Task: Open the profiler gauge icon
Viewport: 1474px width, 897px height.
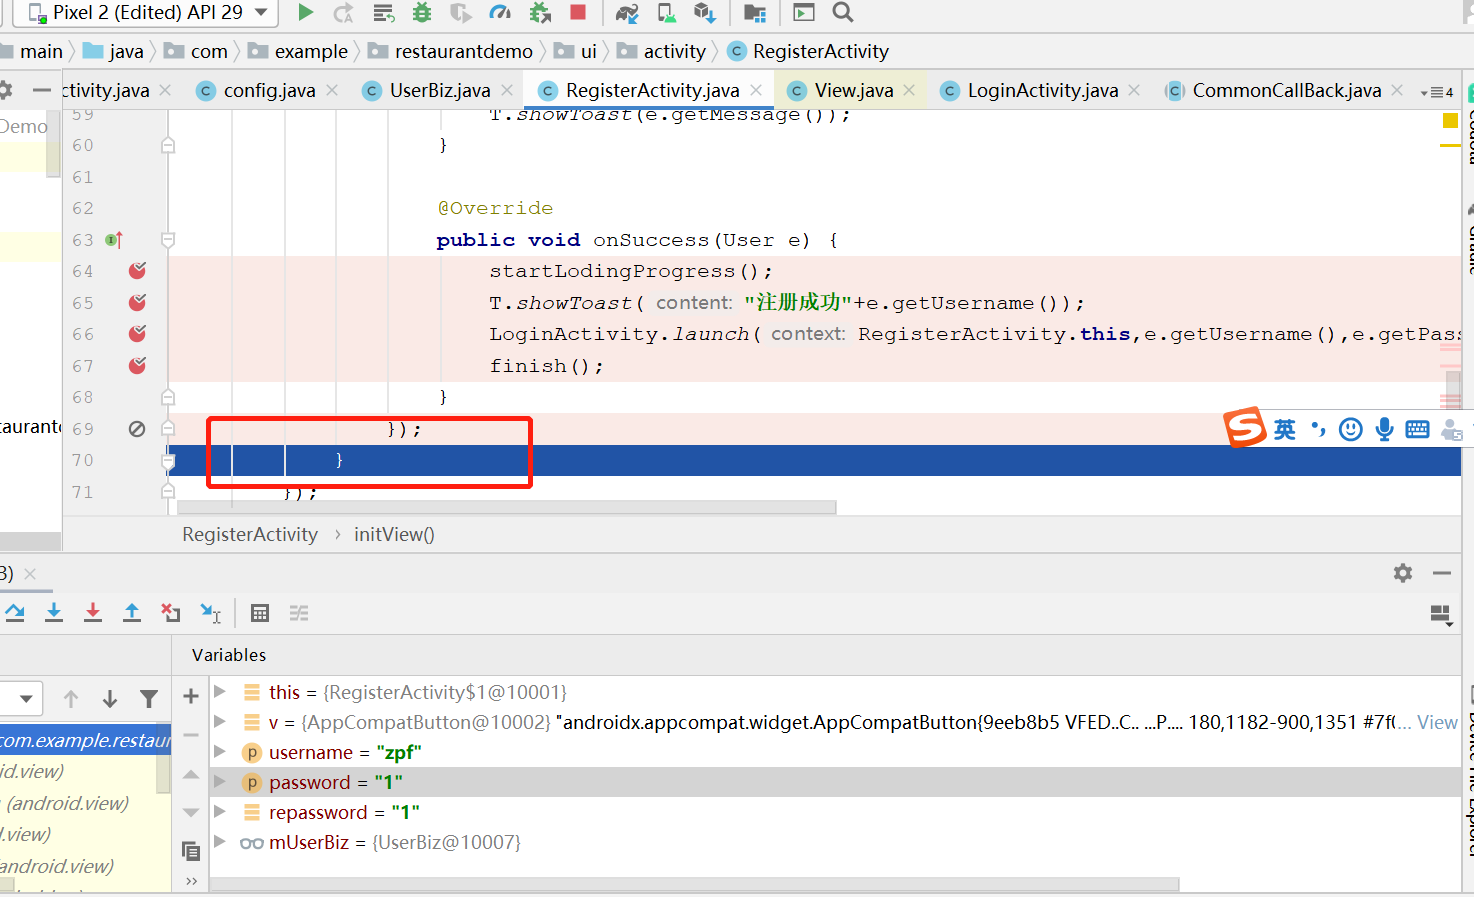Action: 500,12
